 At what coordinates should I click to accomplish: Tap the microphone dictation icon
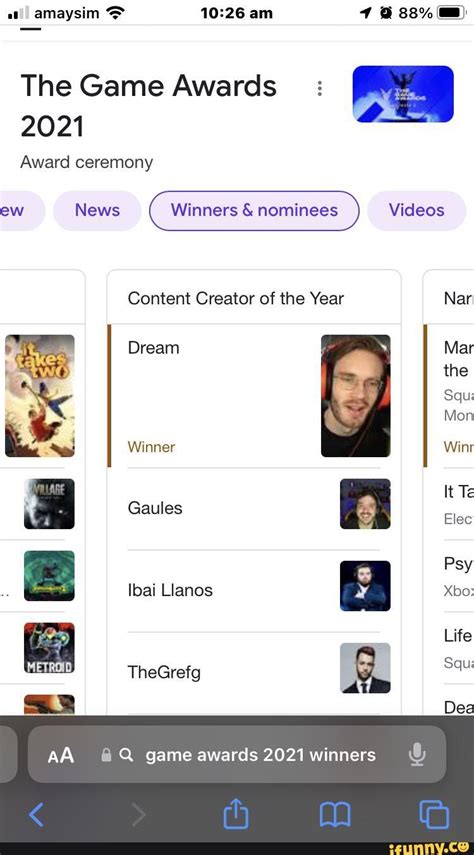pyautogui.click(x=417, y=755)
